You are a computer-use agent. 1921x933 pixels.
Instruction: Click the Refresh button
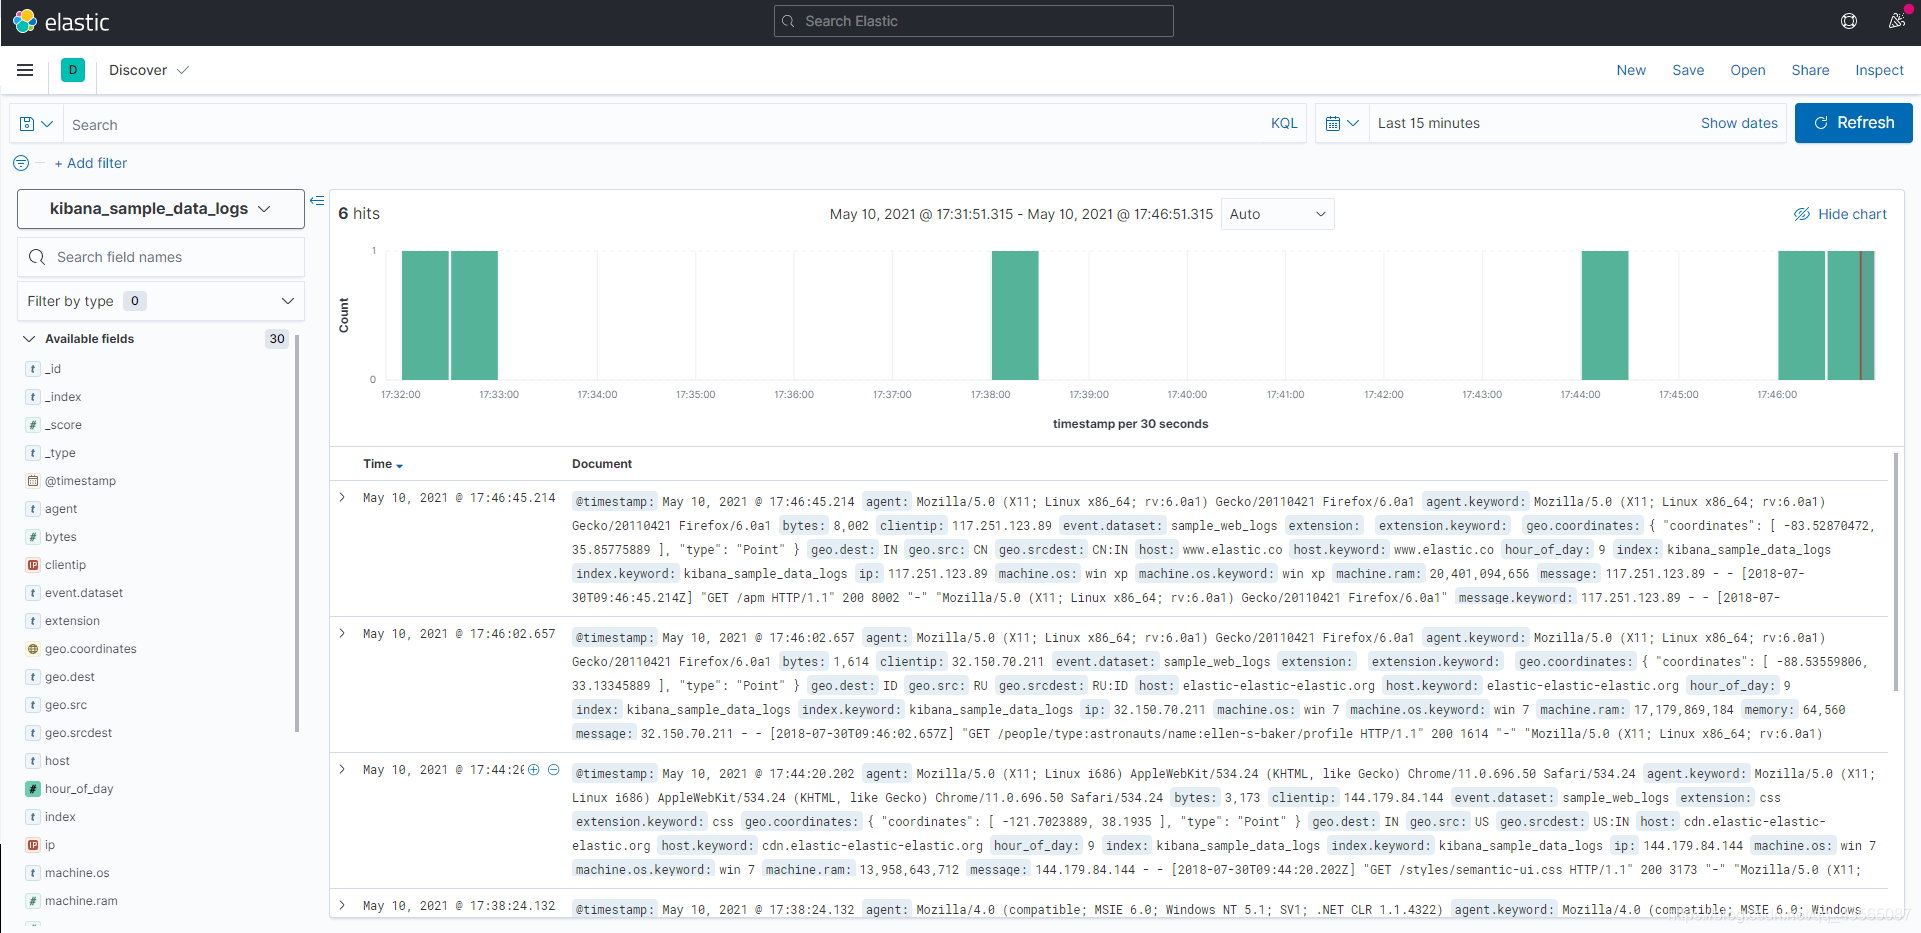tap(1853, 123)
